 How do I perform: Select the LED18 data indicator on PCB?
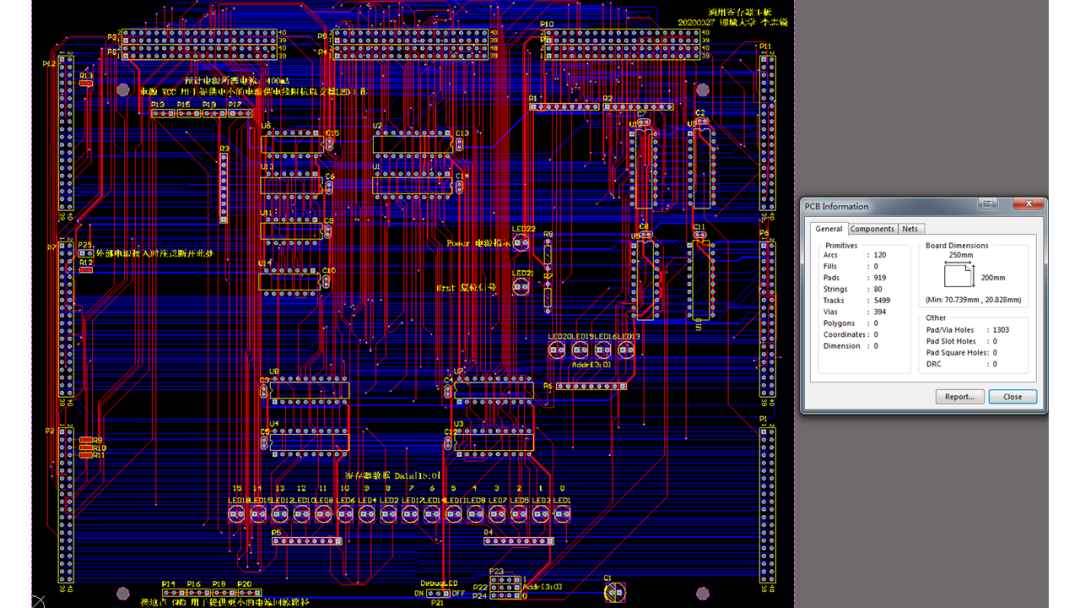point(236,514)
